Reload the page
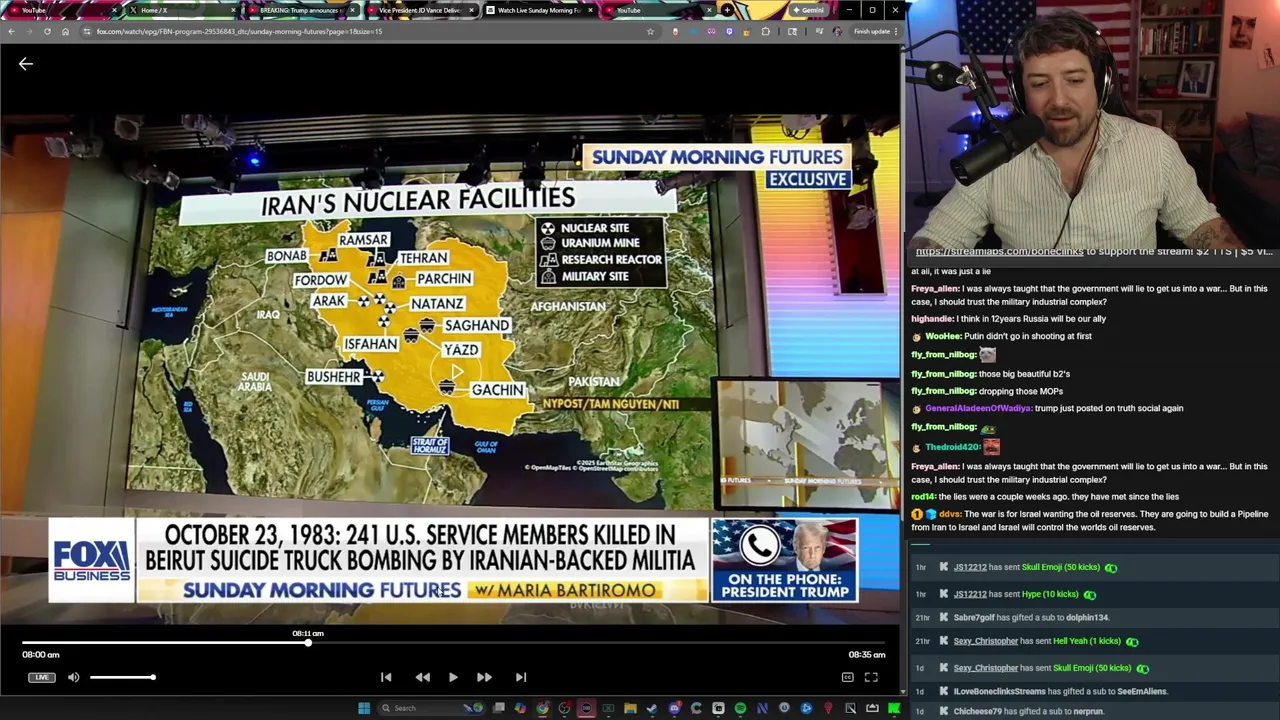The image size is (1280, 720). pyautogui.click(x=47, y=31)
